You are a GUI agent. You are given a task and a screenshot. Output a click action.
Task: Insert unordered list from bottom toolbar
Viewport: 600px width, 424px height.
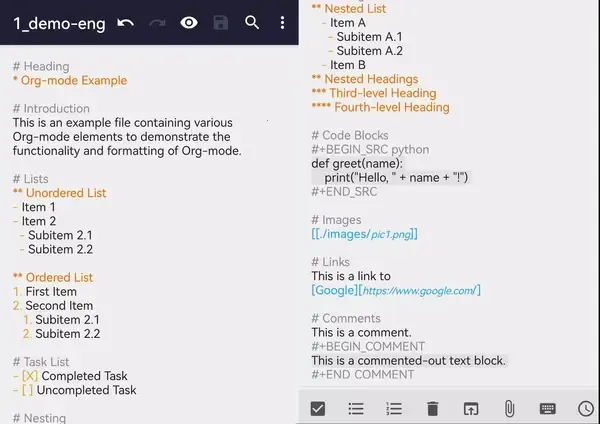356,409
